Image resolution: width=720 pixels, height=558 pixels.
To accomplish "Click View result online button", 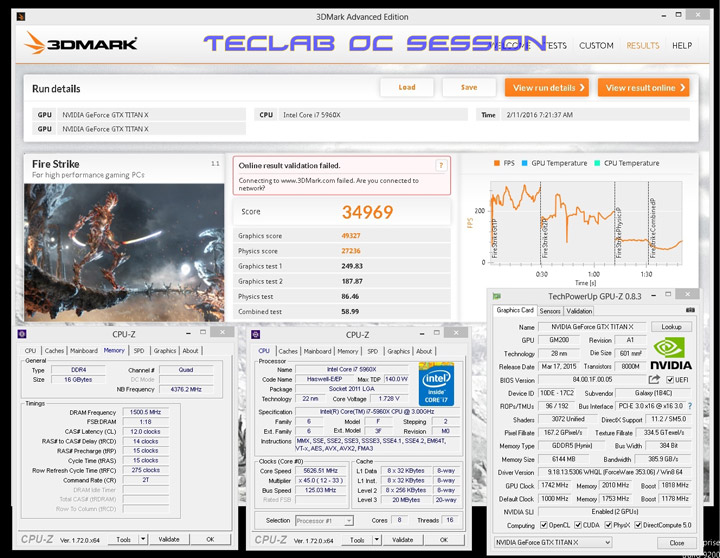I will (643, 87).
